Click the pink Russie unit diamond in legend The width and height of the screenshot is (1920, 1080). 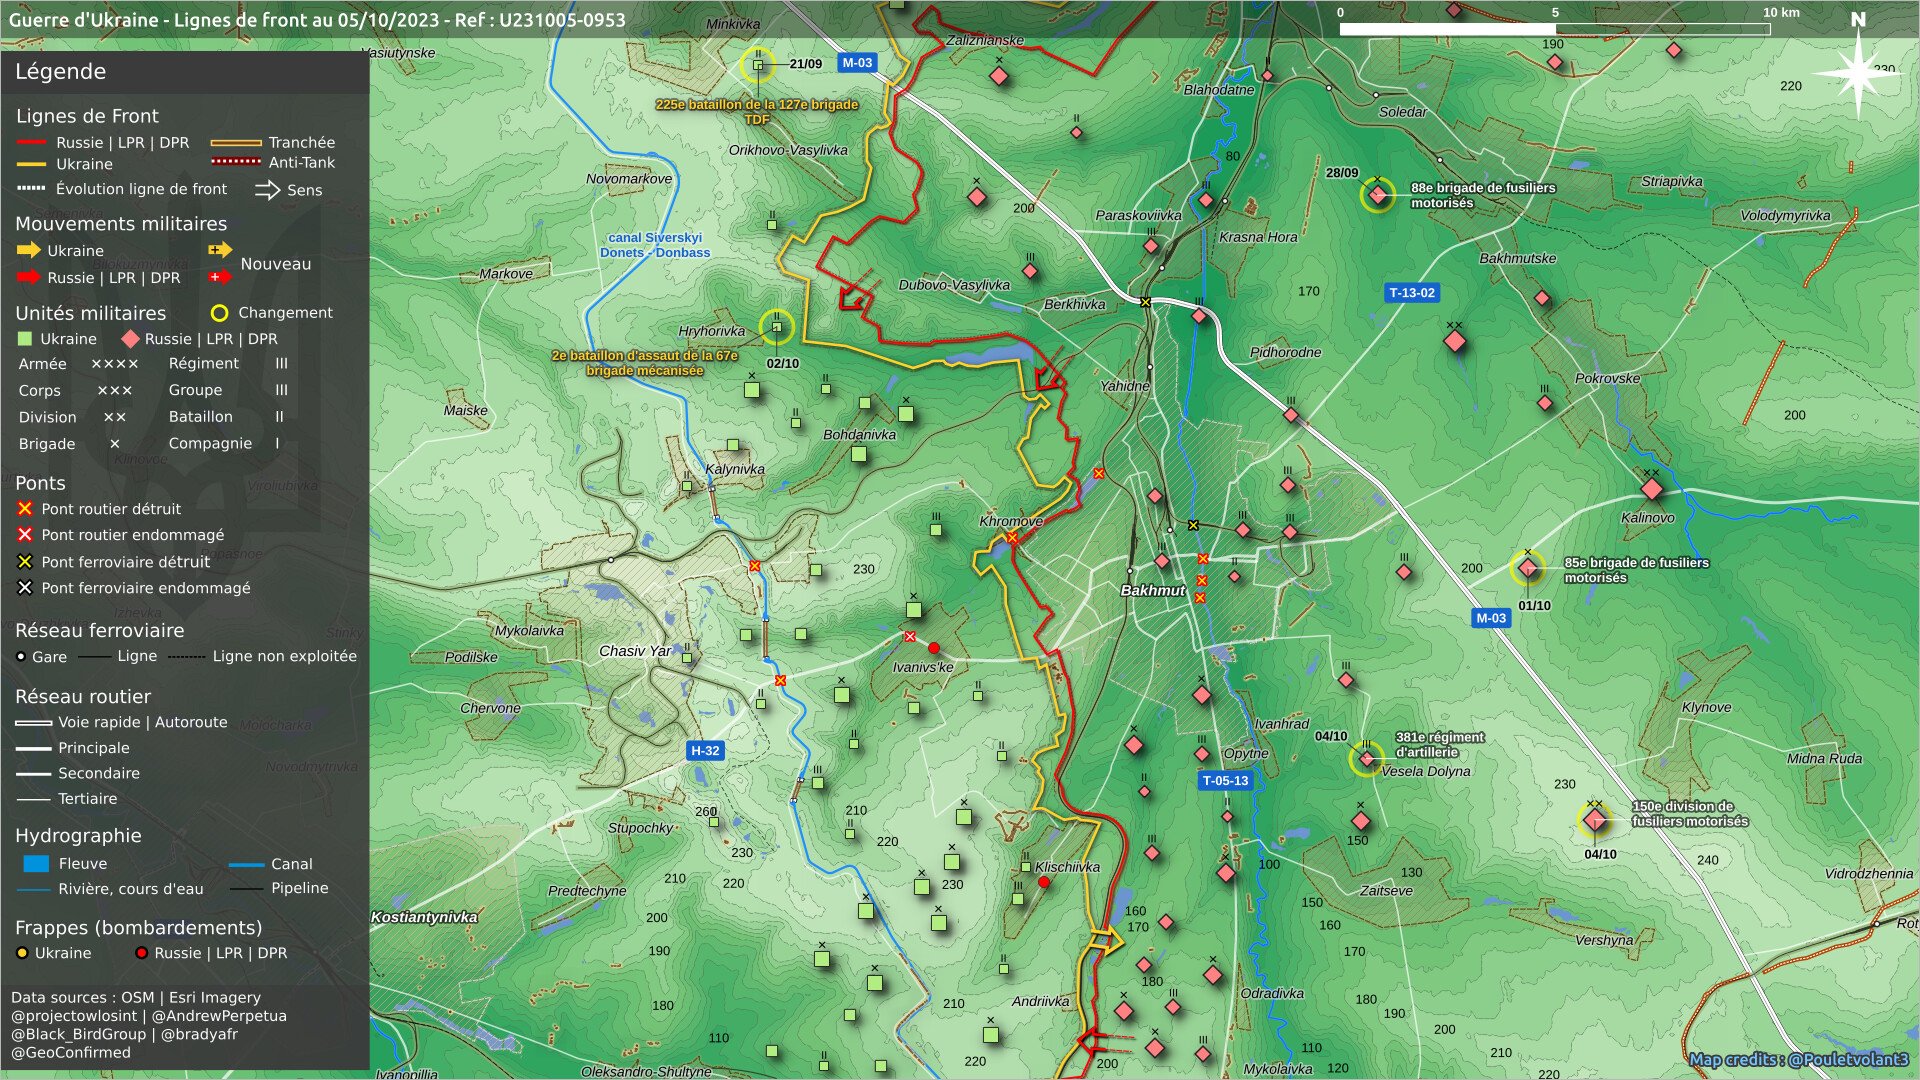coord(130,339)
